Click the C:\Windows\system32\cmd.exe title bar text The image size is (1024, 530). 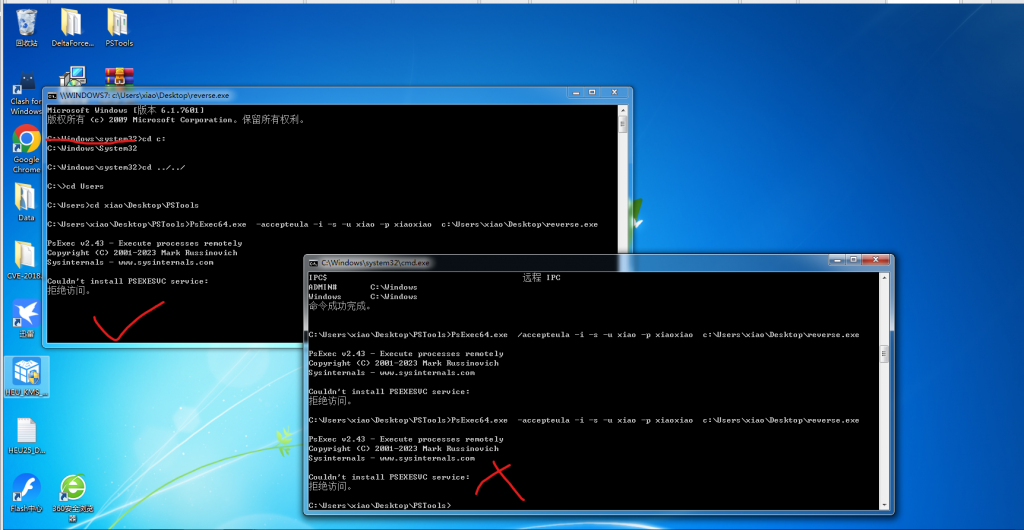tap(376, 263)
